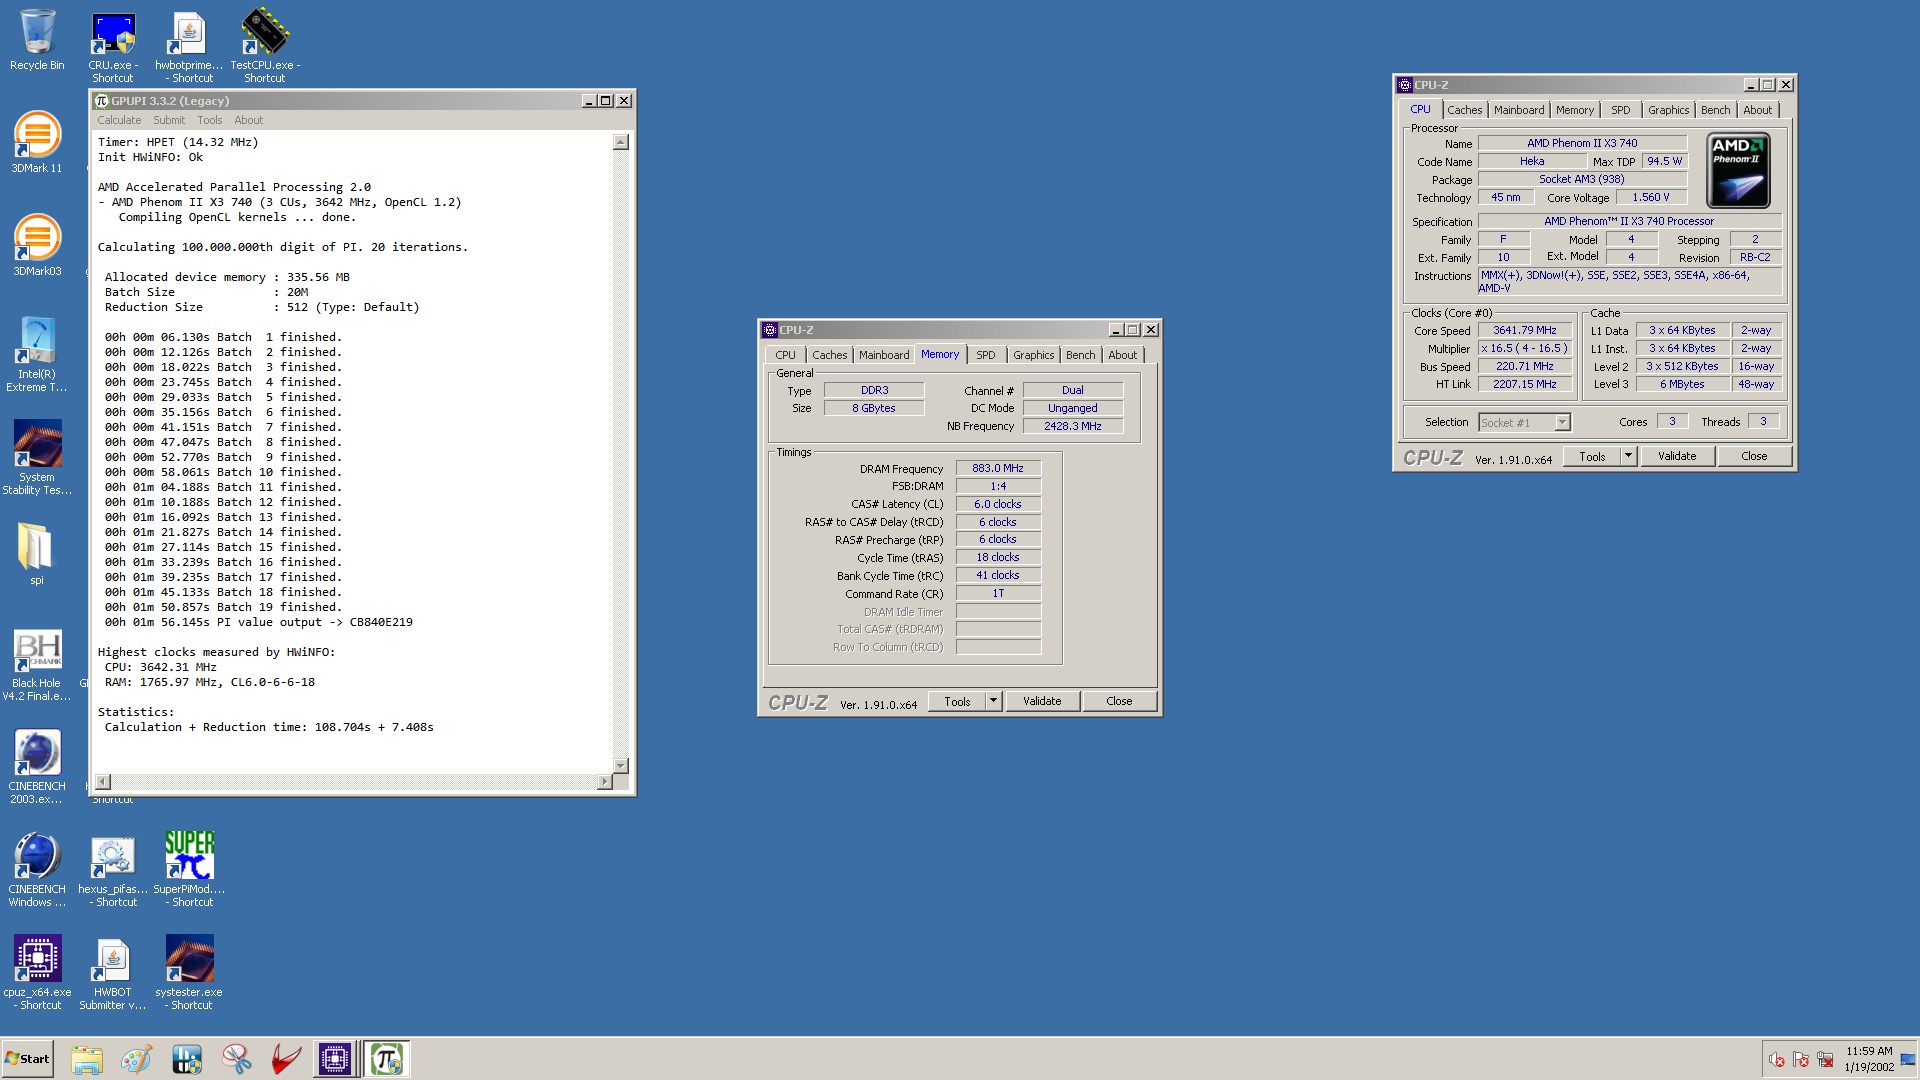This screenshot has width=1920, height=1080.
Task: Open the CRU.exe shortcut desktop icon
Action: click(x=113, y=46)
